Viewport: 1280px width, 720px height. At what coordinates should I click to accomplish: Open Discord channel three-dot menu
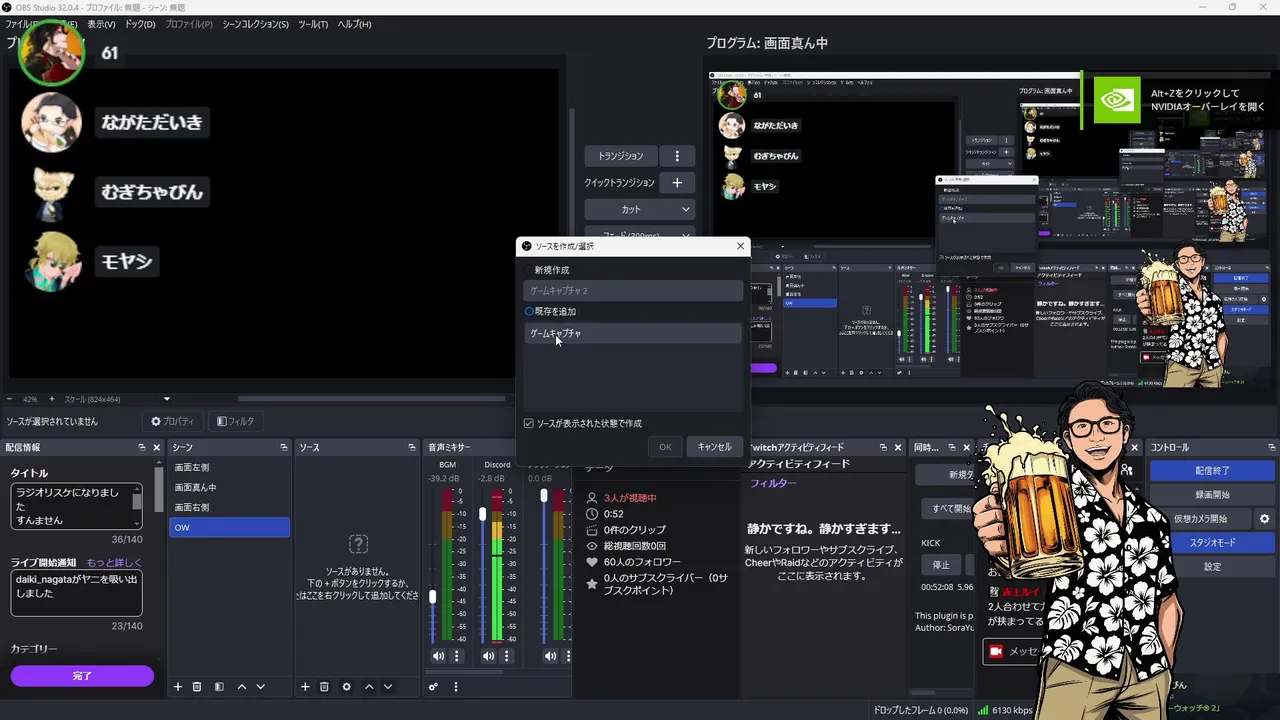click(507, 656)
